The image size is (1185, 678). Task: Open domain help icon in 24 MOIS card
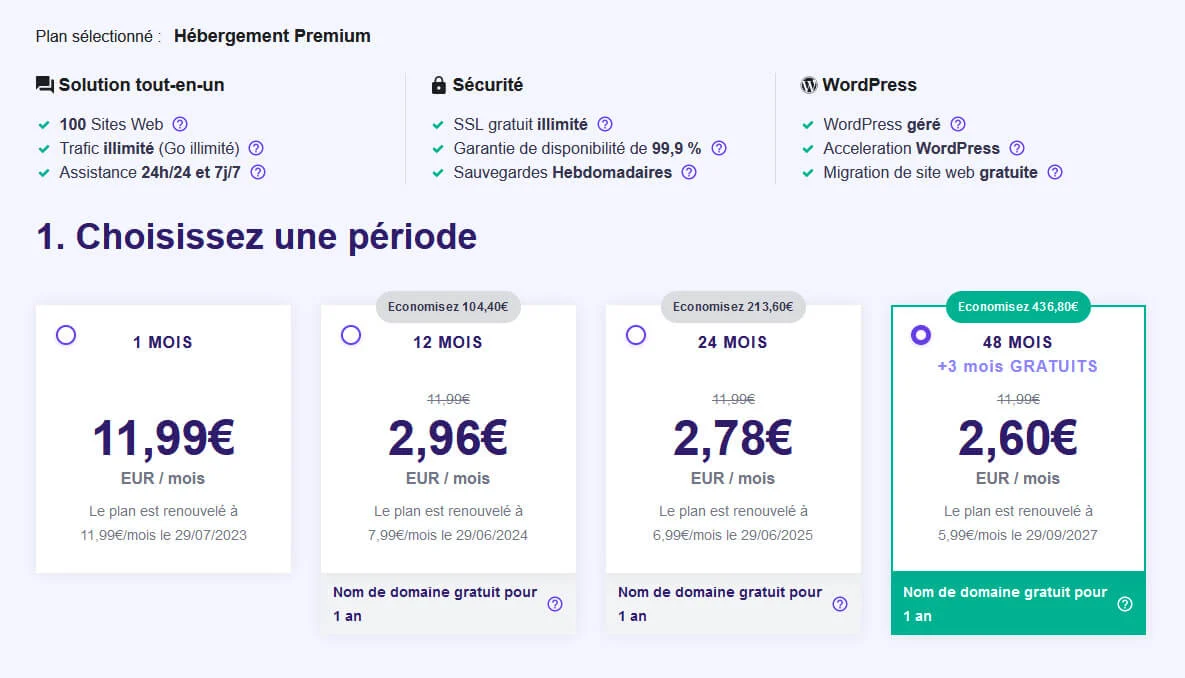pos(840,604)
